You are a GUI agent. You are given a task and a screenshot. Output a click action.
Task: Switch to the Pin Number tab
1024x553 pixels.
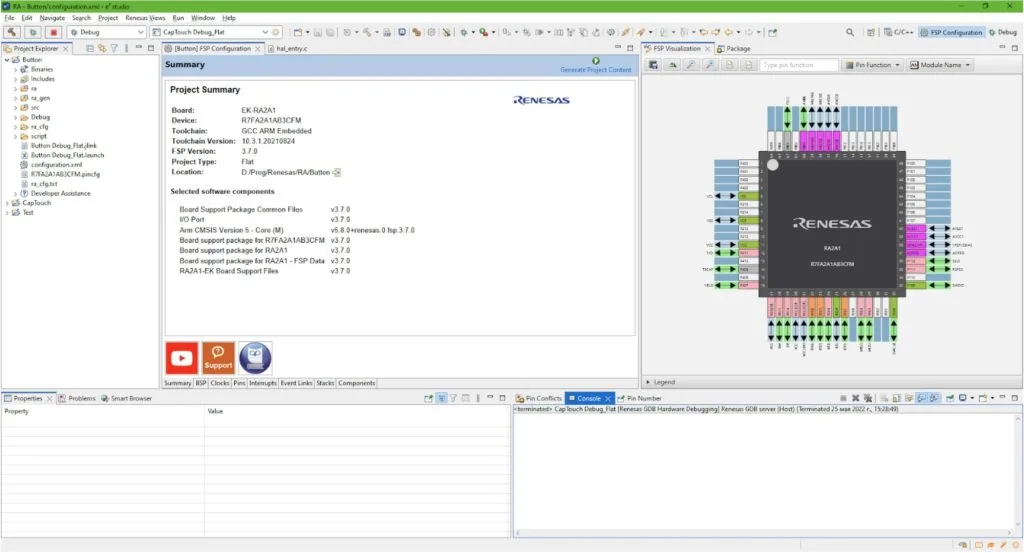click(x=639, y=398)
